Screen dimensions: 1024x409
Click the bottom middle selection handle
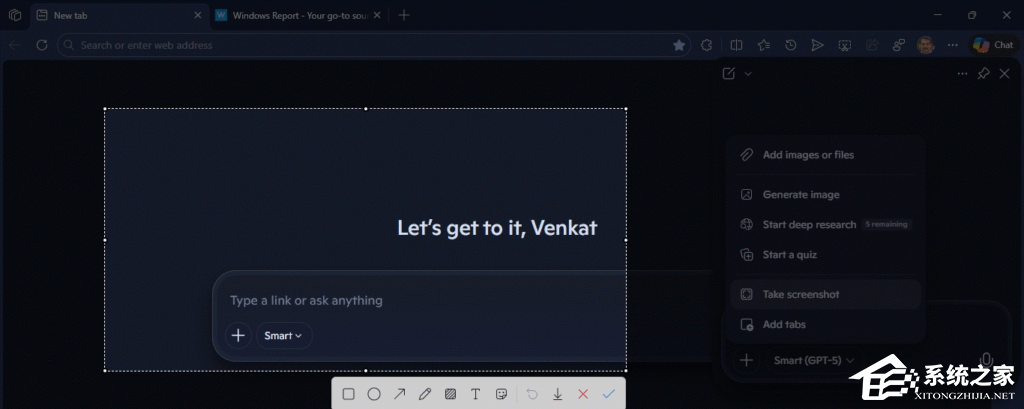tap(366, 371)
